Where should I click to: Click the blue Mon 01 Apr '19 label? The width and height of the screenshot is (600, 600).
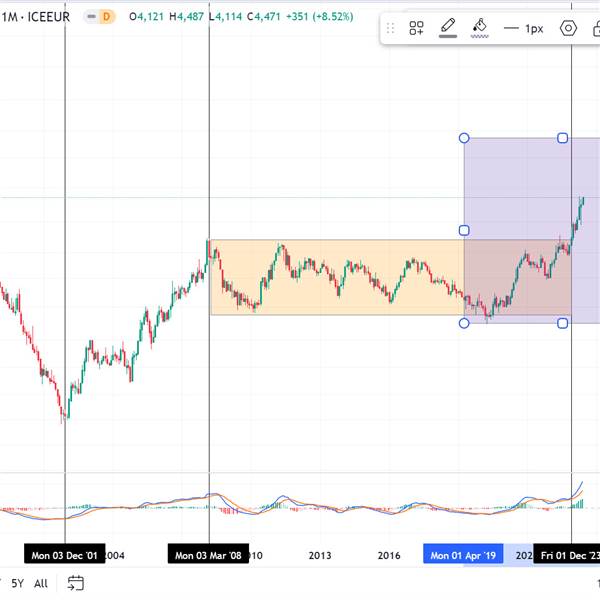coord(463,555)
